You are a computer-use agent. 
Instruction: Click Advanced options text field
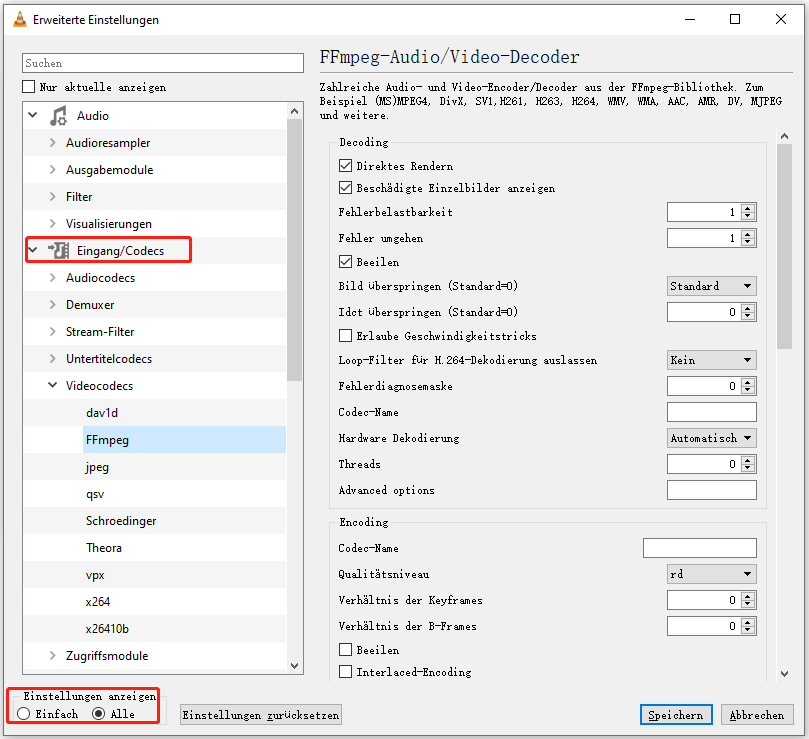tap(711, 490)
